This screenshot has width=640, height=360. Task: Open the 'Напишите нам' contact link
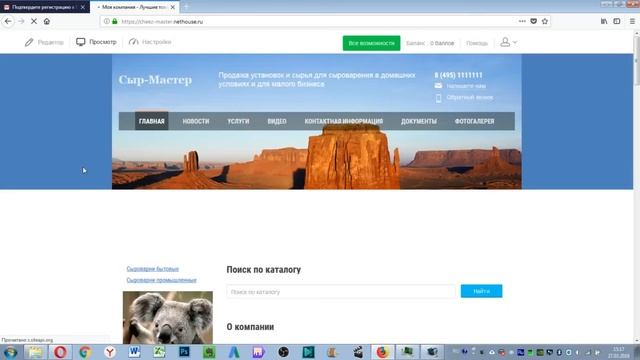point(466,86)
